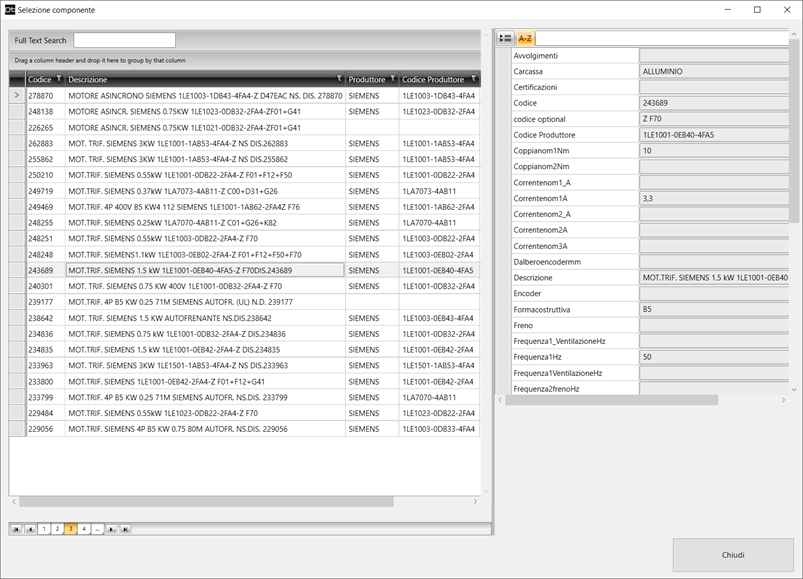This screenshot has width=803, height=579.
Task: Click the property grid horizontal scrollbar thumb
Action: 611,400
